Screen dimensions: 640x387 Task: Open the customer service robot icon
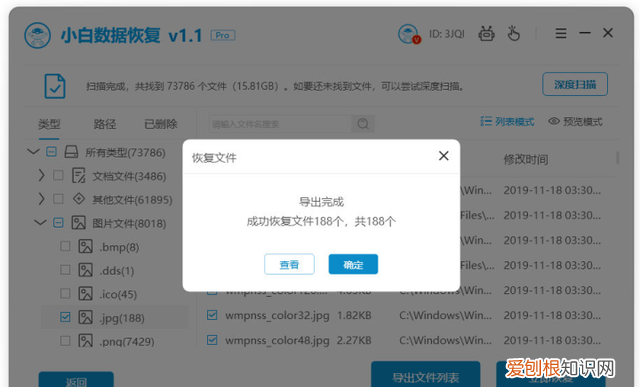click(x=486, y=33)
